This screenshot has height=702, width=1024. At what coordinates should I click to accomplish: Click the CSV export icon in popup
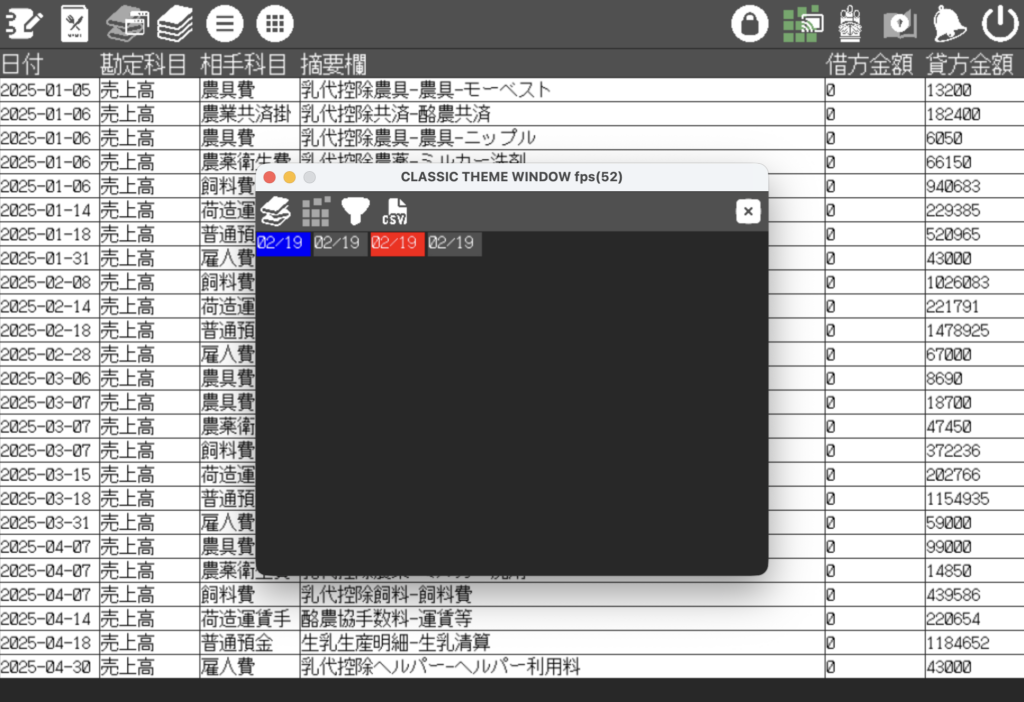pyautogui.click(x=394, y=212)
